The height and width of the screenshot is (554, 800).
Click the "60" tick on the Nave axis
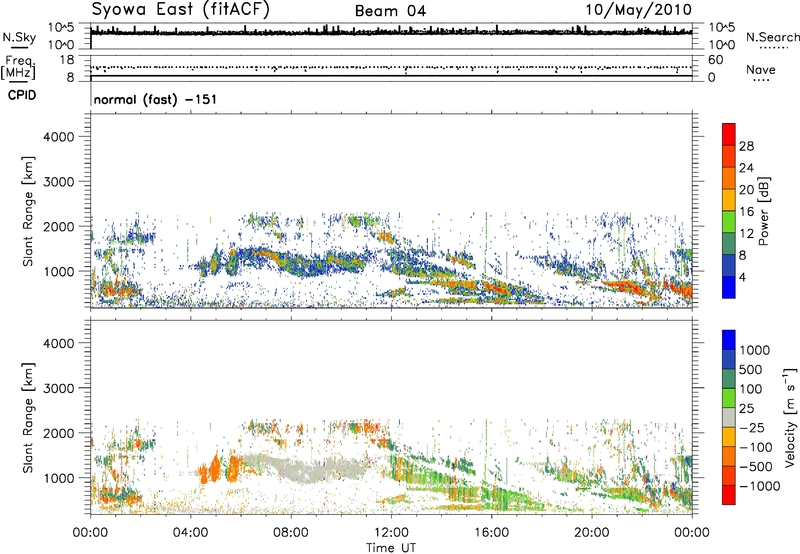715,60
